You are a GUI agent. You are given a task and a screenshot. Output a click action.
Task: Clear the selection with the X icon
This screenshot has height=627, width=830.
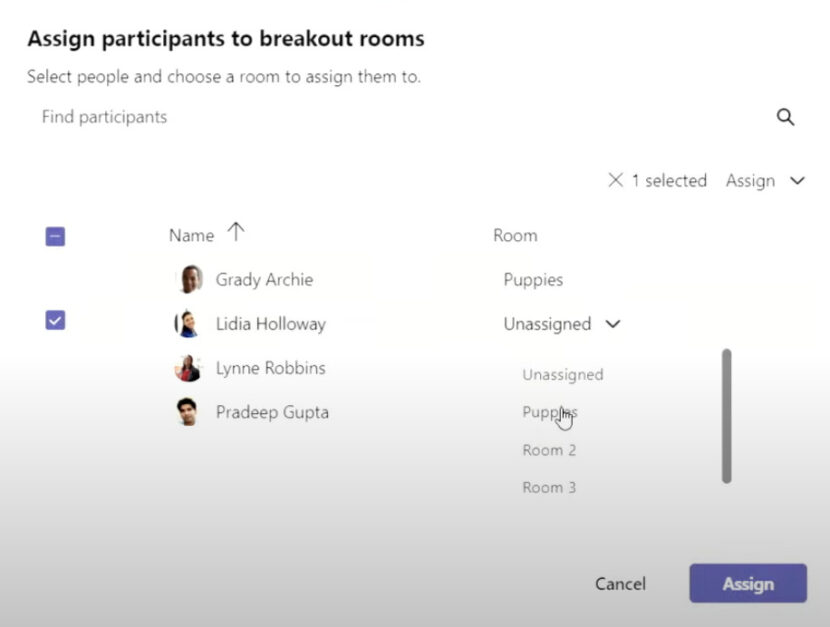point(617,181)
